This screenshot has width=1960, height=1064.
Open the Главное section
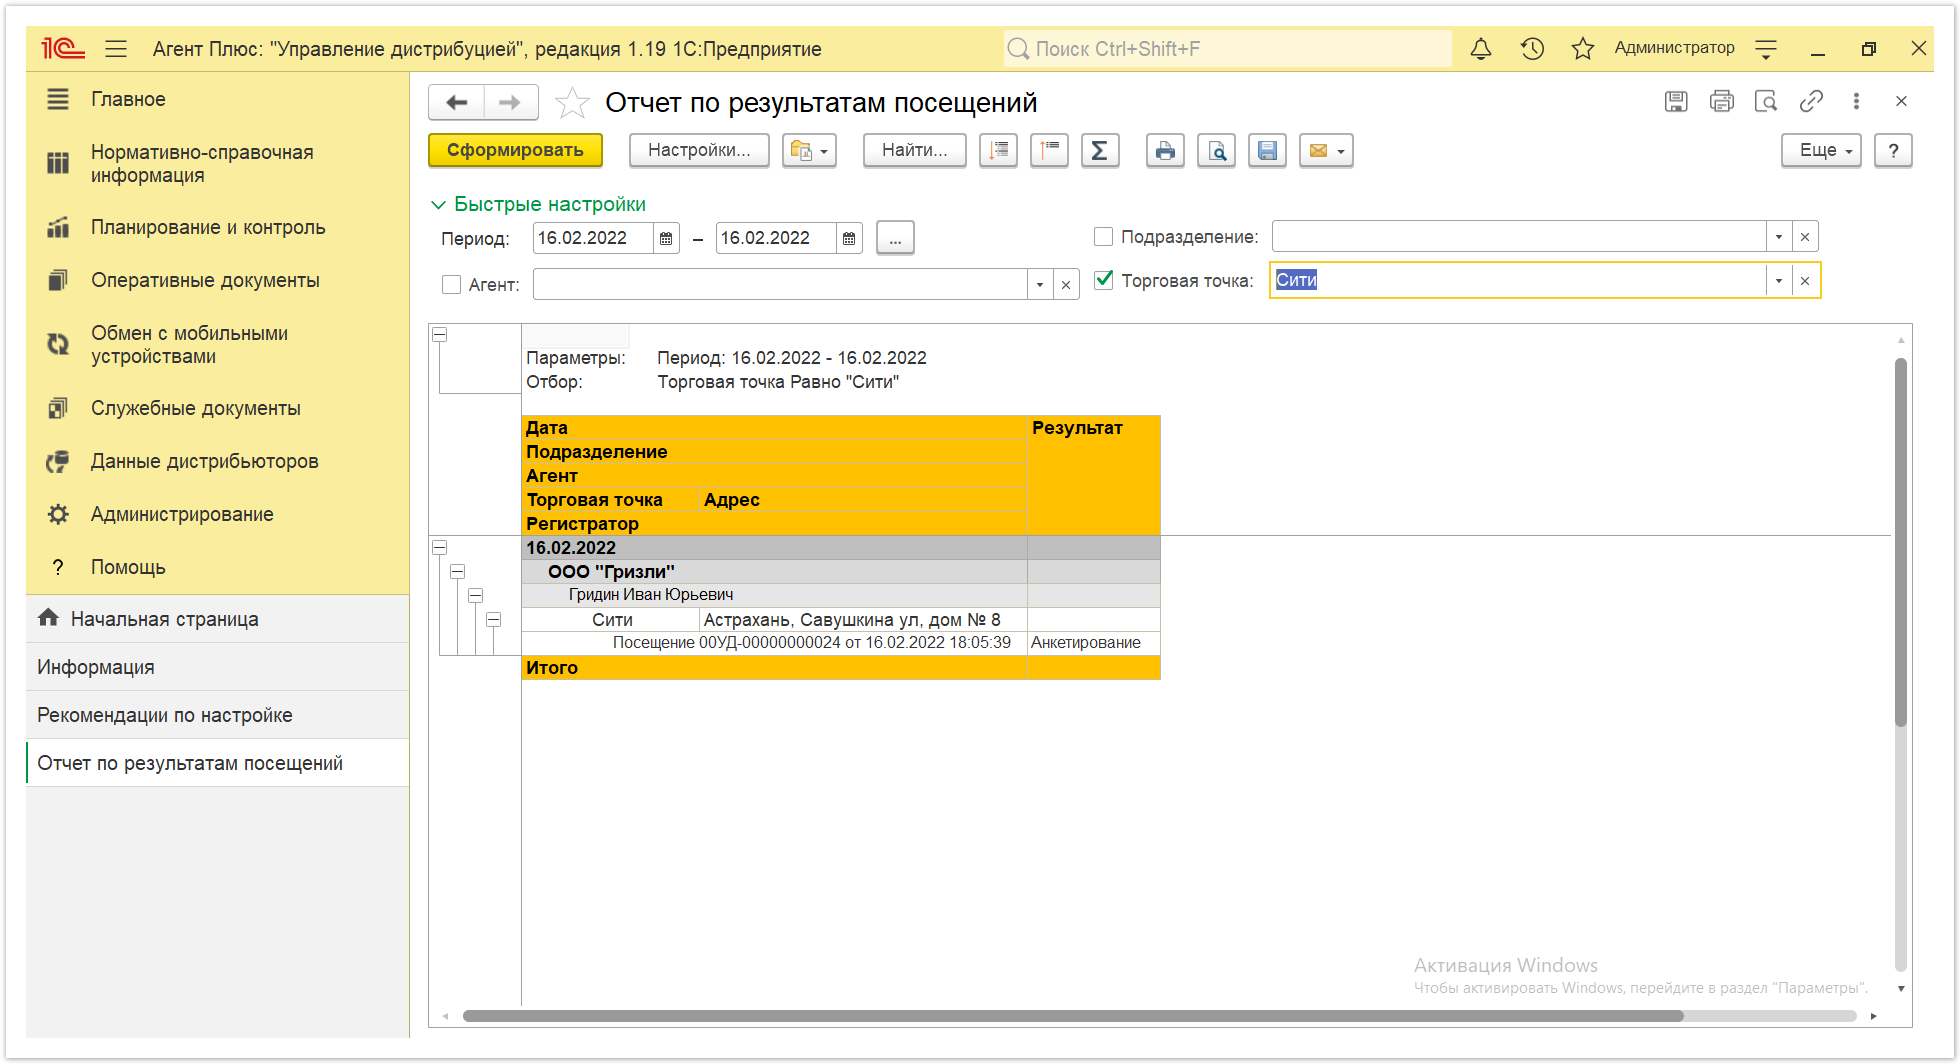[217, 99]
